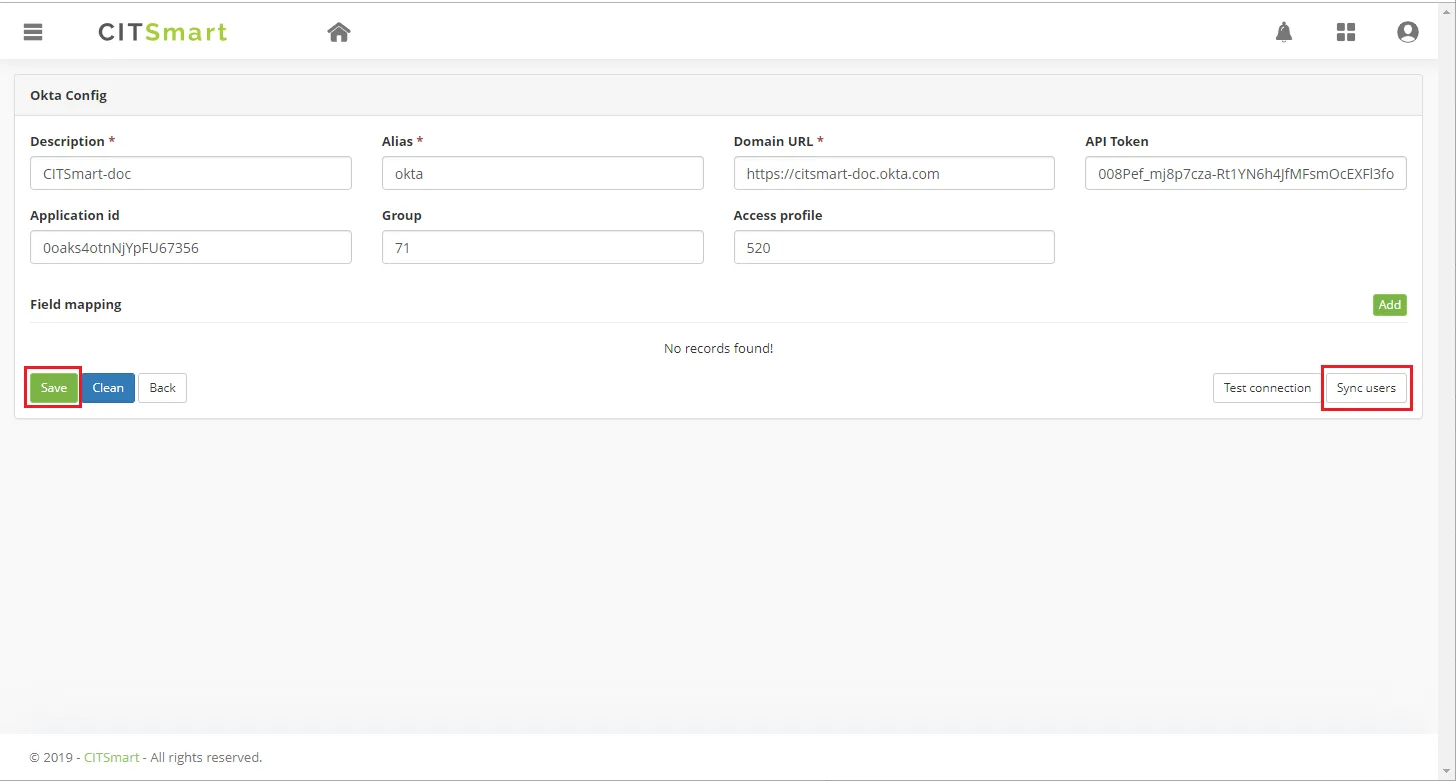
Task: Click the green Save button
Action: pos(54,388)
